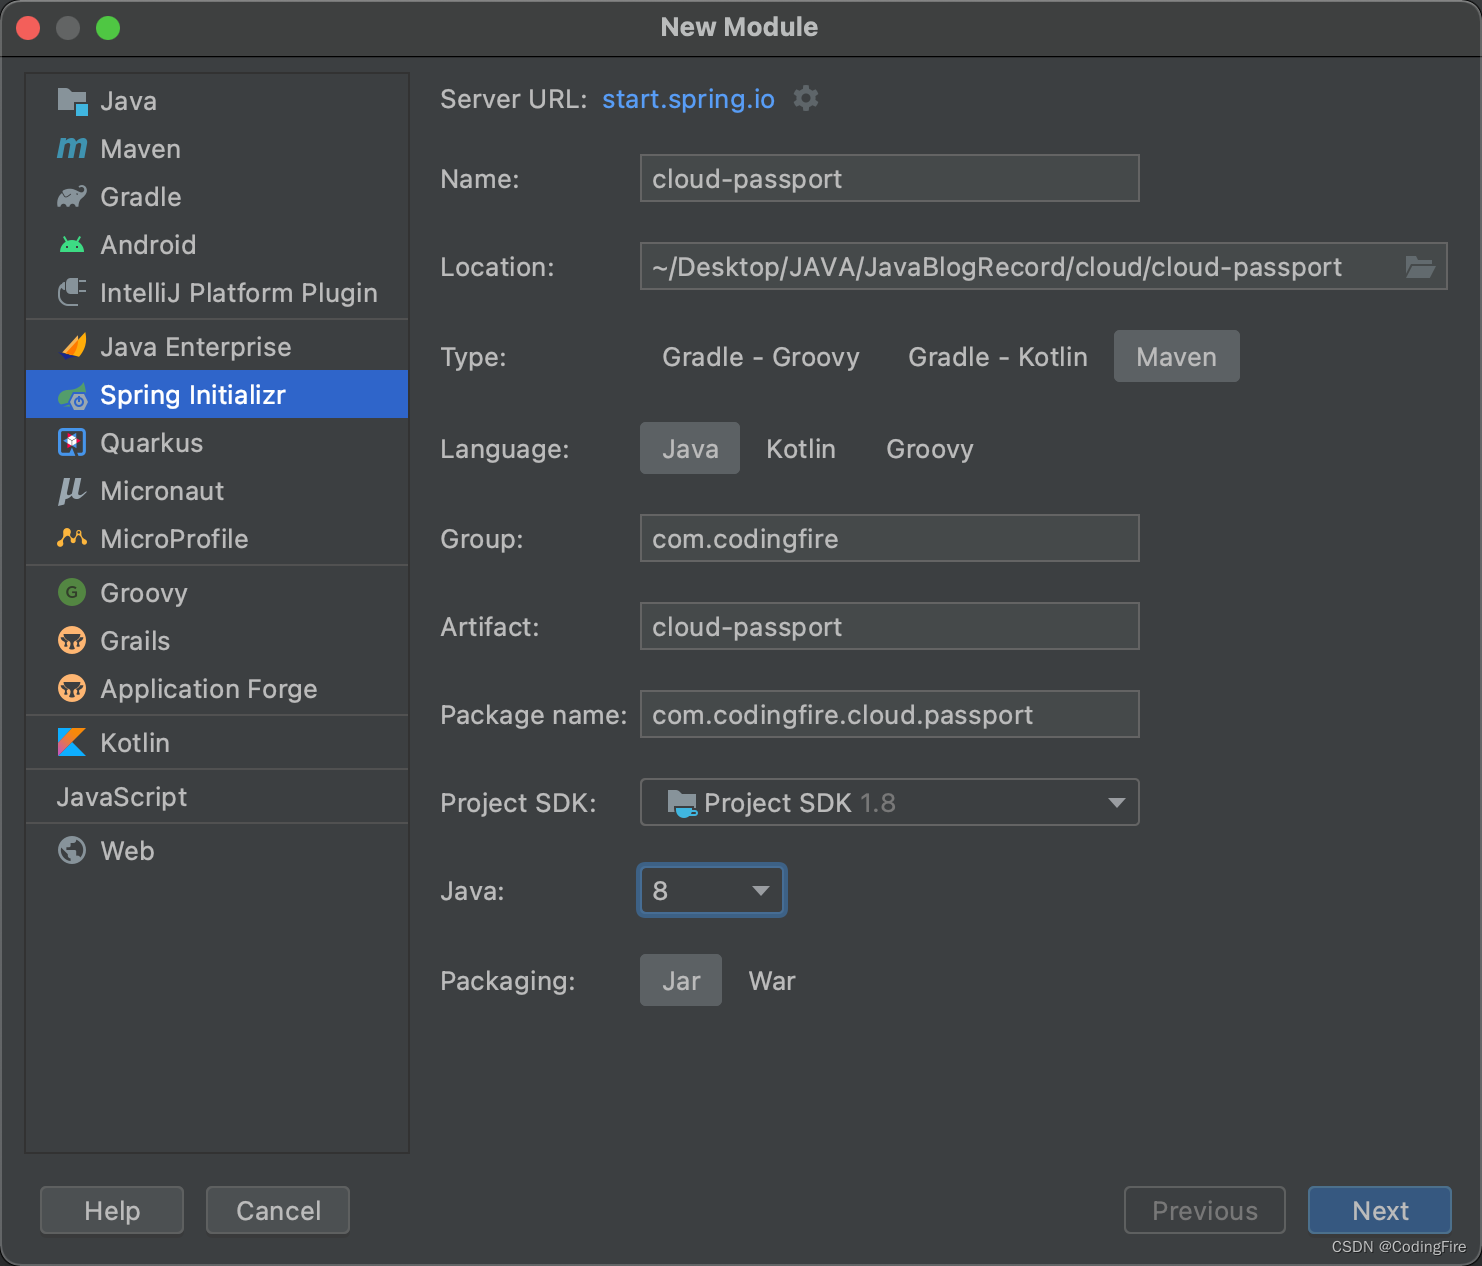
Task: Click the Maven icon in the sidebar
Action: tap(72, 149)
